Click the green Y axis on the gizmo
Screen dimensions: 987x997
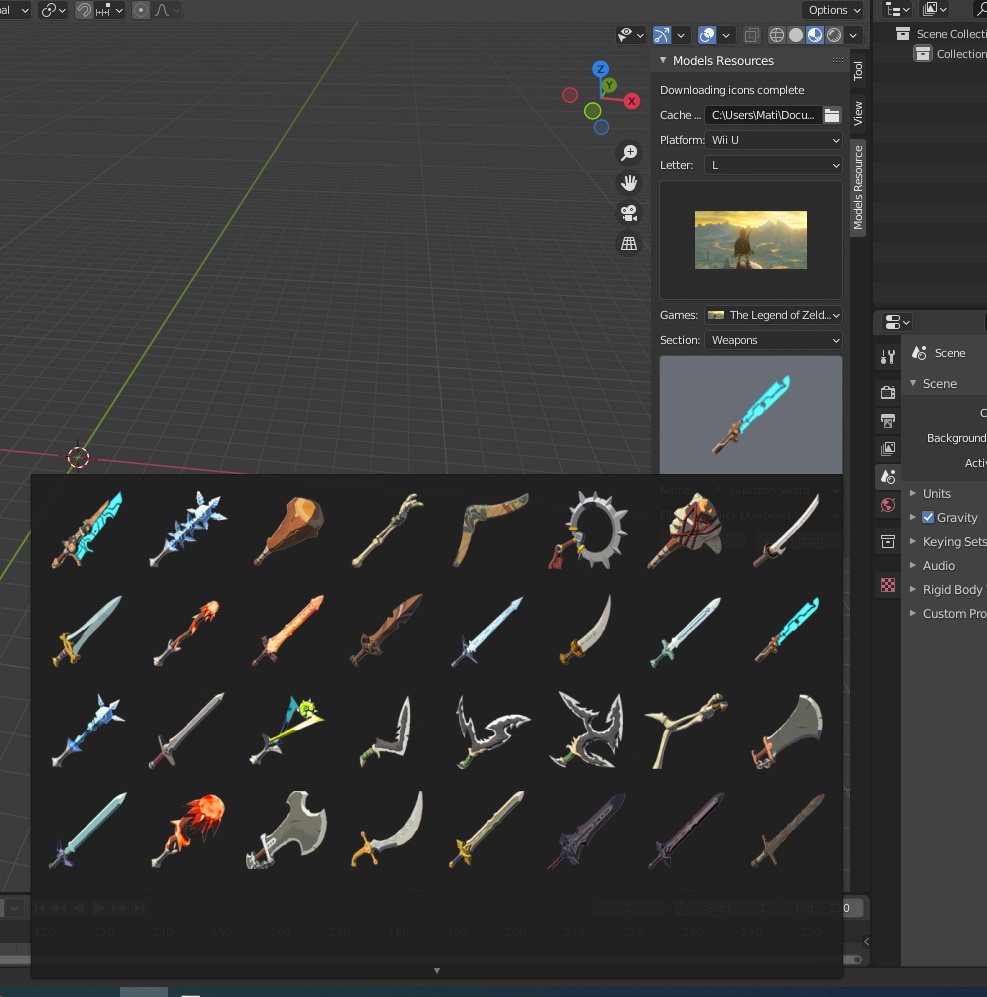click(x=609, y=85)
